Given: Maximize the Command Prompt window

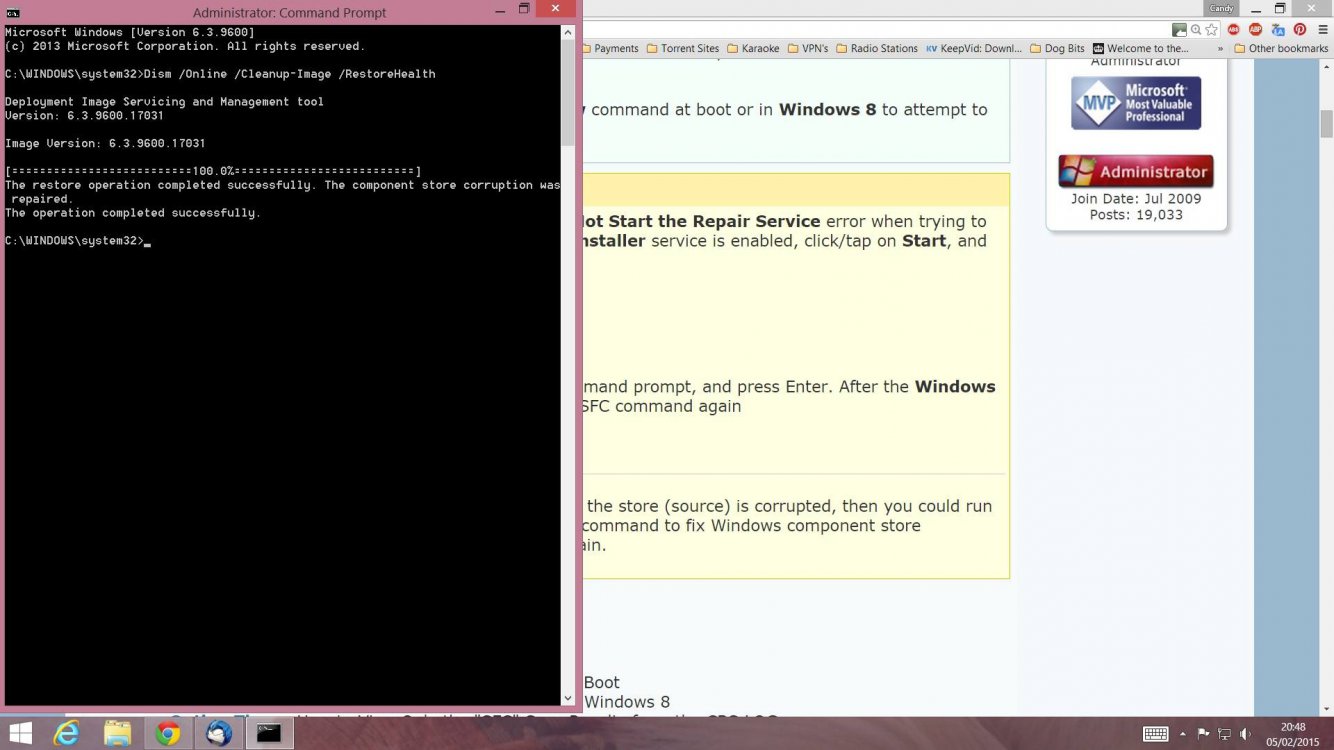Looking at the screenshot, I should pos(523,9).
